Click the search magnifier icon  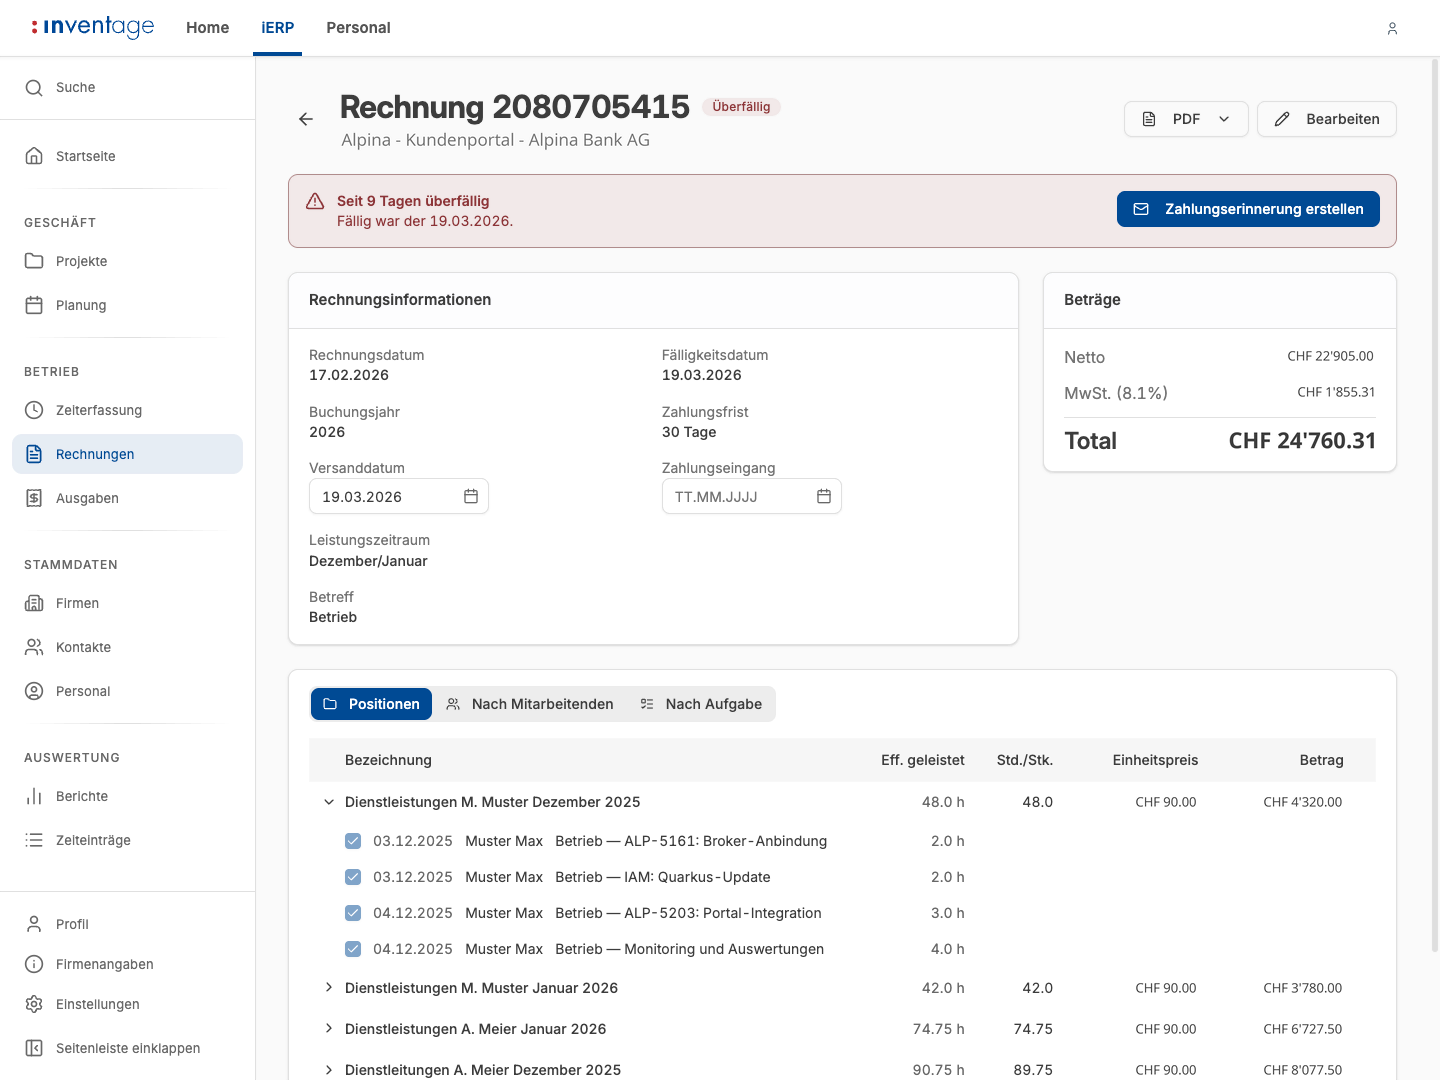point(34,88)
